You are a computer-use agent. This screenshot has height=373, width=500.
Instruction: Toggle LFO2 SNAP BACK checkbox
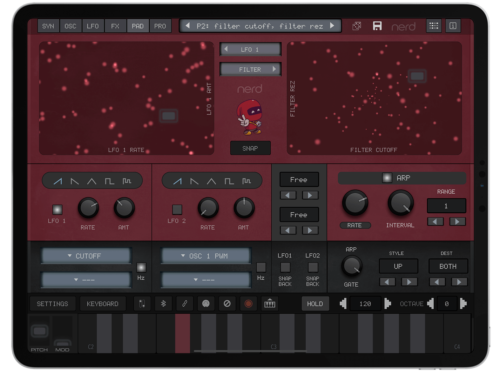pos(313,267)
